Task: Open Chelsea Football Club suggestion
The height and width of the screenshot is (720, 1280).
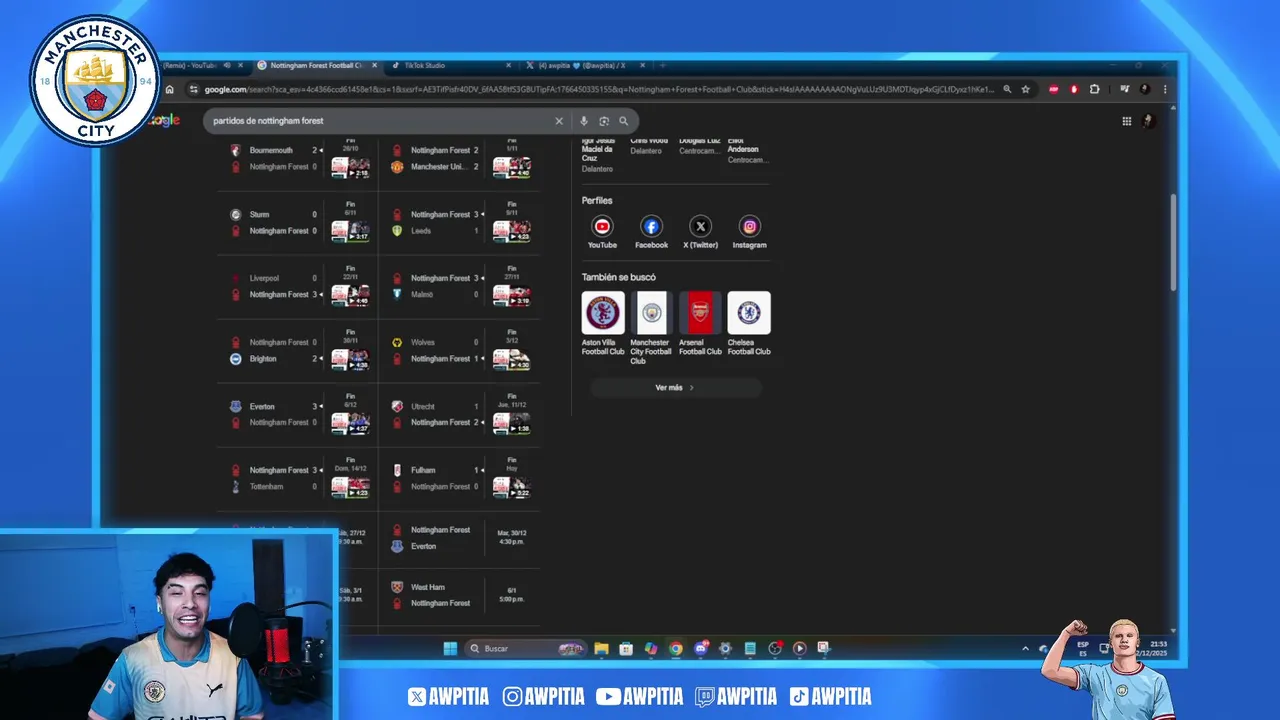Action: tap(749, 324)
